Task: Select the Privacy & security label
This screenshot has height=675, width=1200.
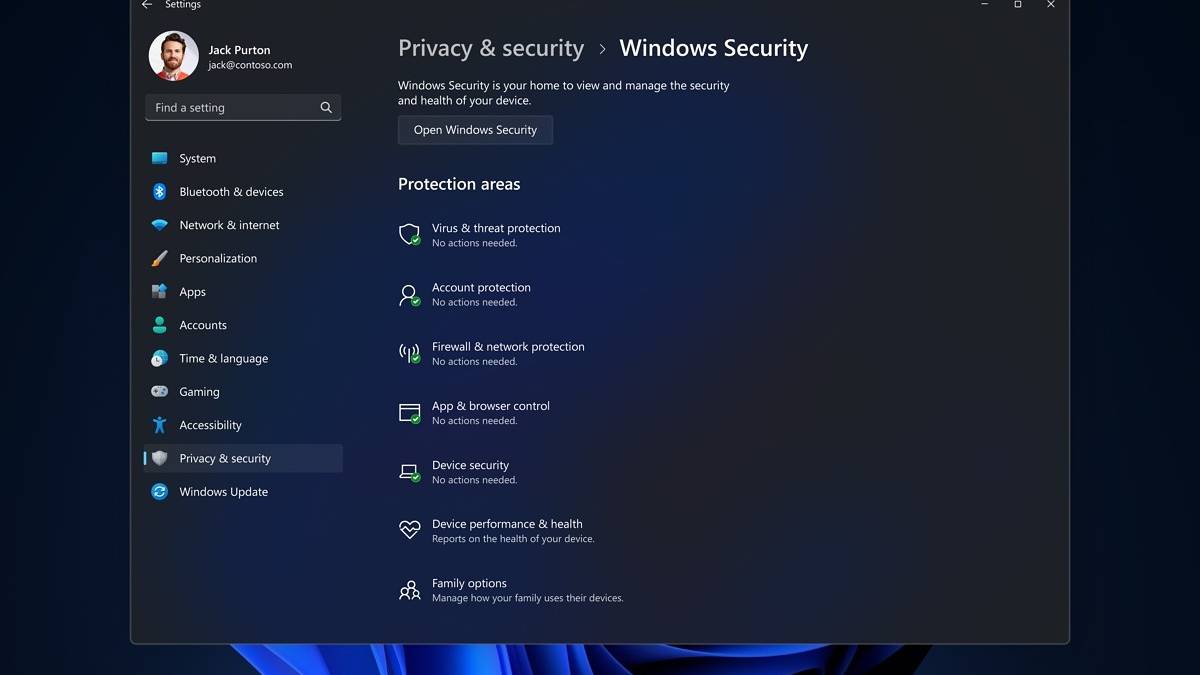Action: click(x=225, y=458)
